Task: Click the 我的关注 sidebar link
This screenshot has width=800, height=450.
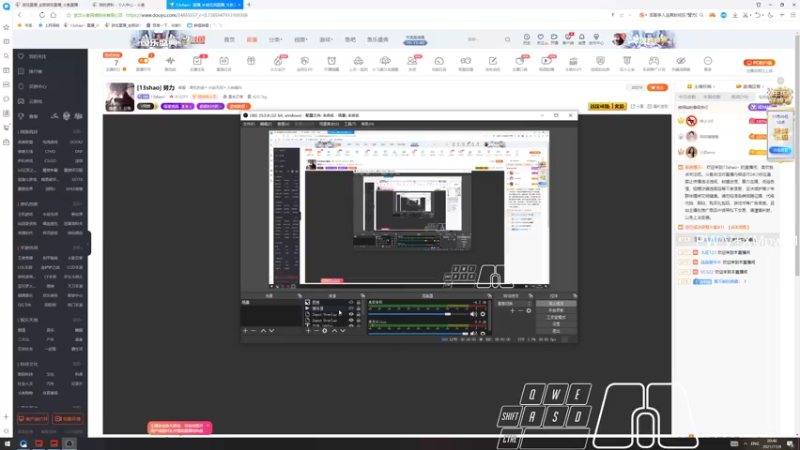Action: click(x=37, y=56)
